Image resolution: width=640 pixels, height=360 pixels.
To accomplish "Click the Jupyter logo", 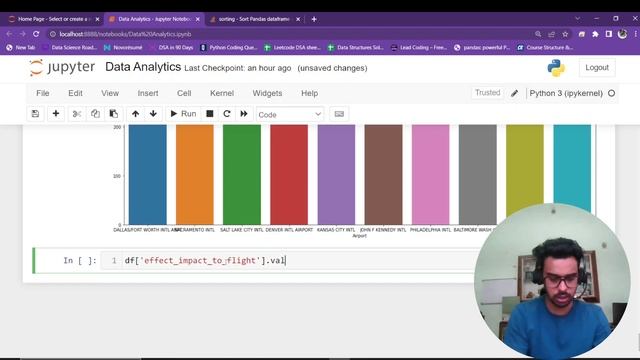I will (62, 67).
